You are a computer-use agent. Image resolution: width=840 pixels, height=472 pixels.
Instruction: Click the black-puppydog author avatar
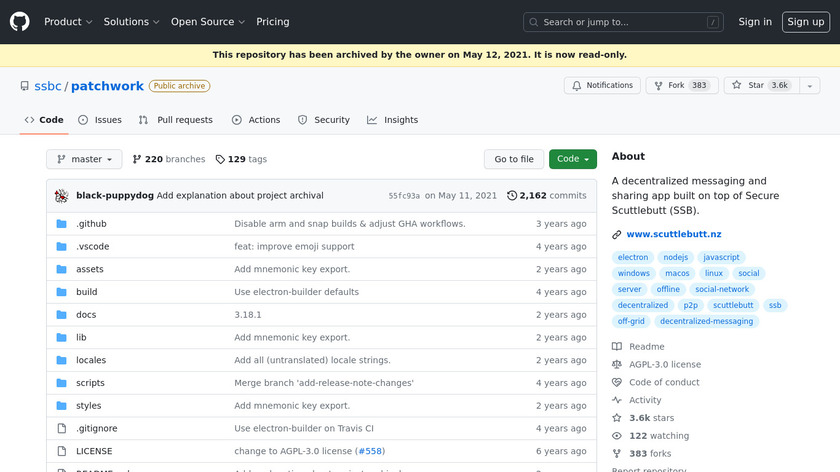[x=61, y=196]
